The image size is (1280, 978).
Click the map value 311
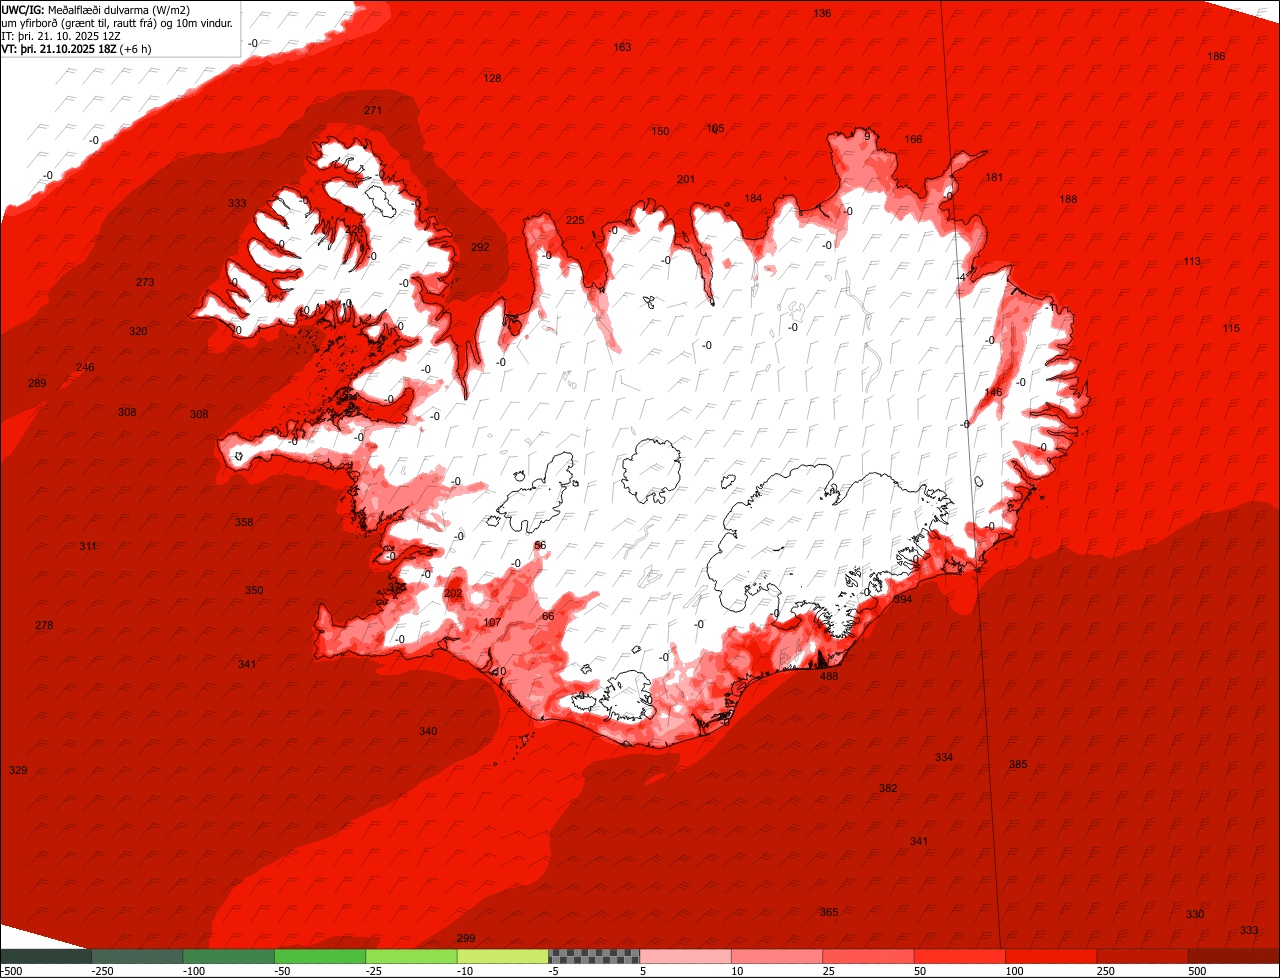(x=88, y=546)
